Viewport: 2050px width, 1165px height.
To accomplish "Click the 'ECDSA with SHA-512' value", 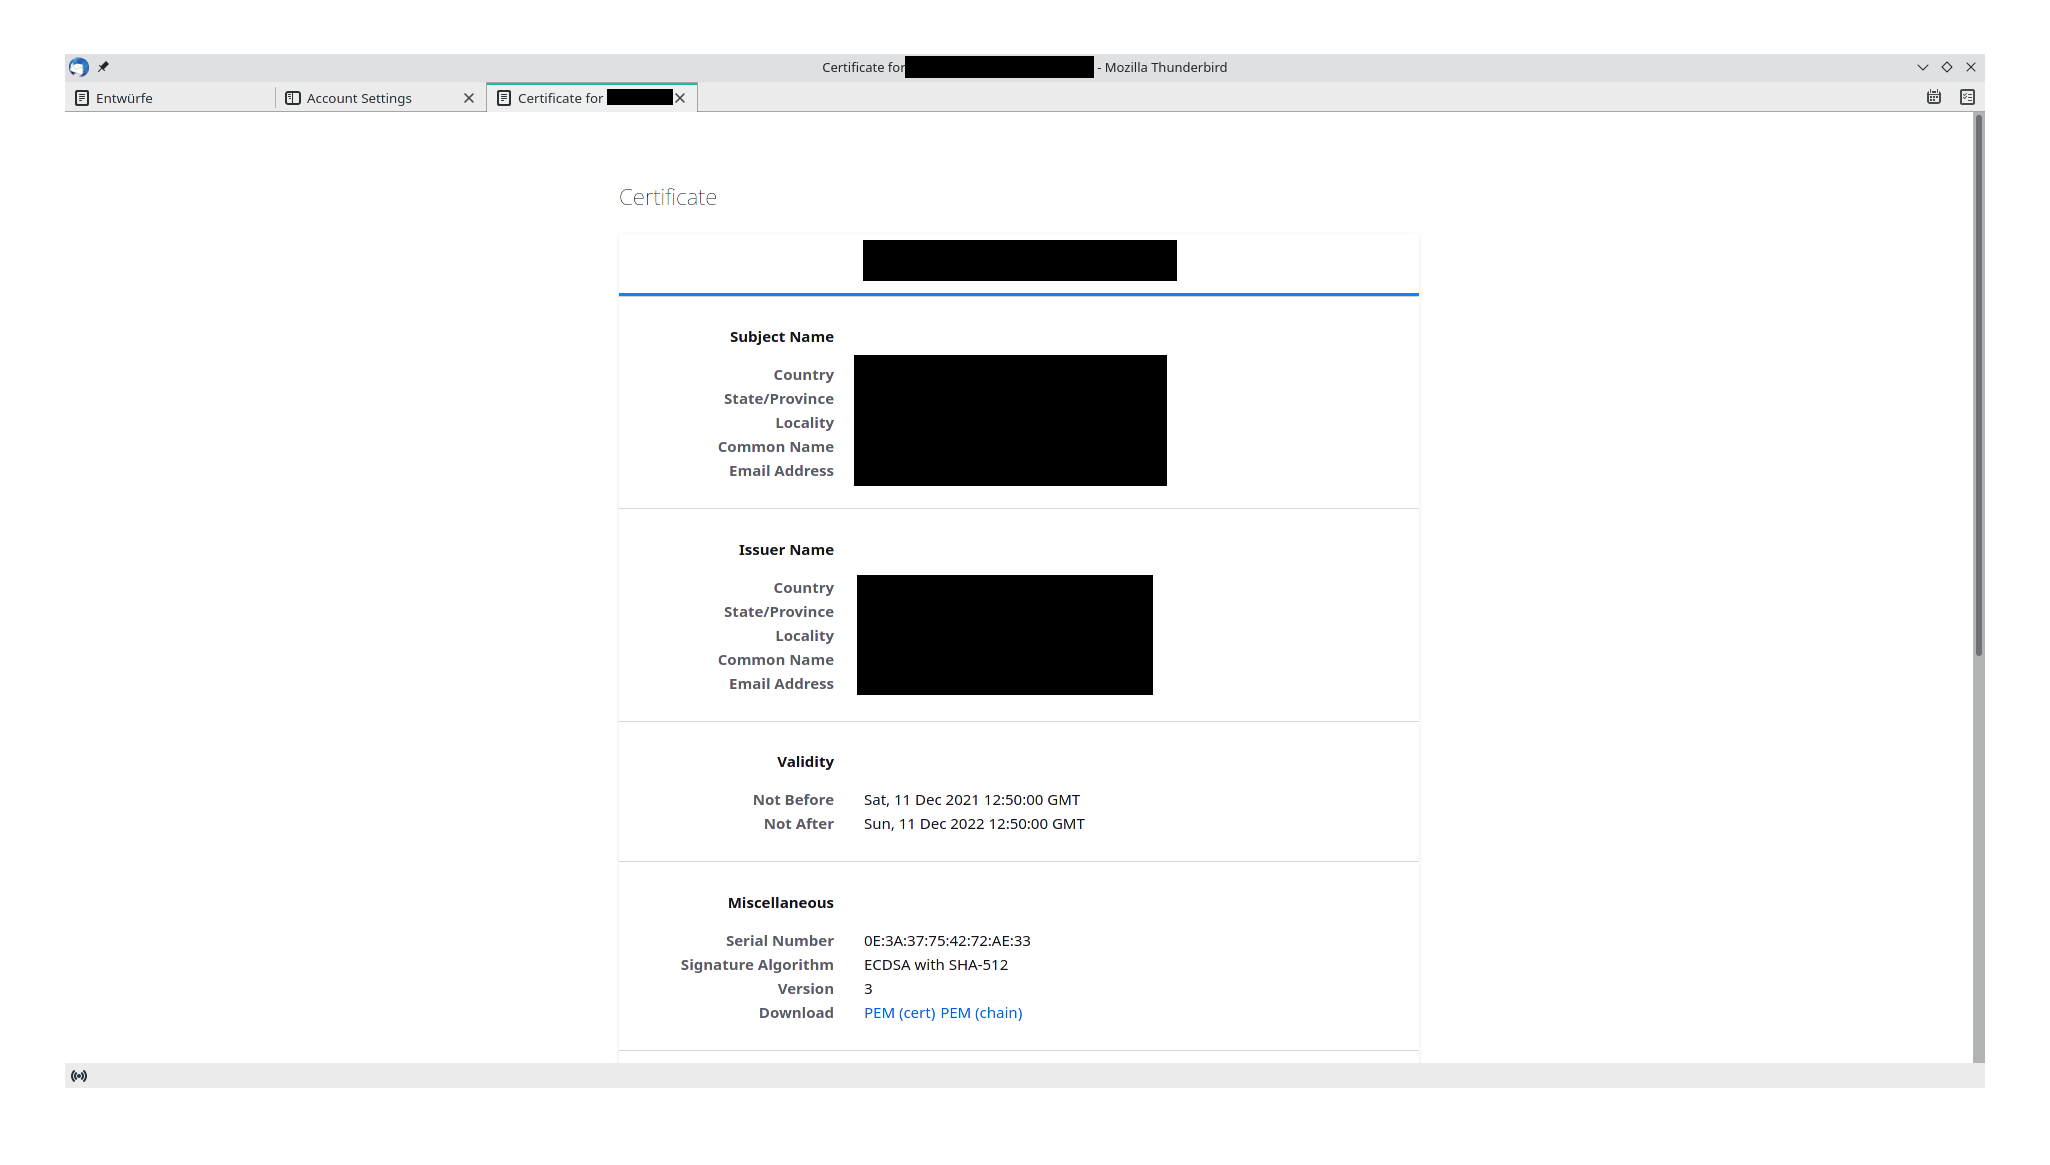I will [x=936, y=965].
